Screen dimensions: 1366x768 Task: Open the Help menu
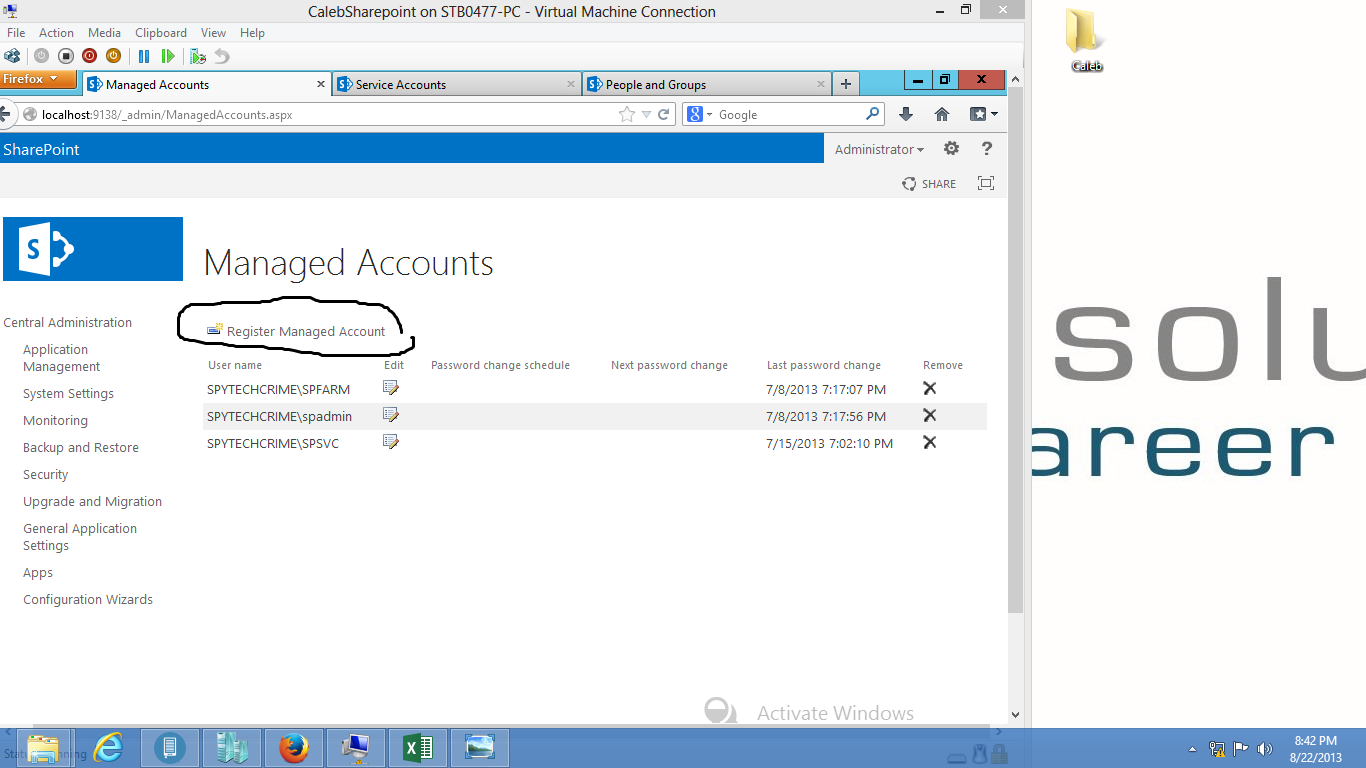(252, 33)
